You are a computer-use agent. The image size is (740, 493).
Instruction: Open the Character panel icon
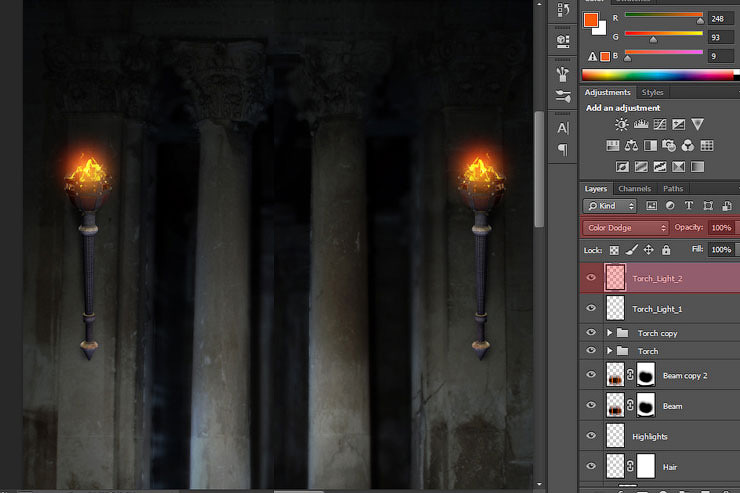(x=563, y=128)
